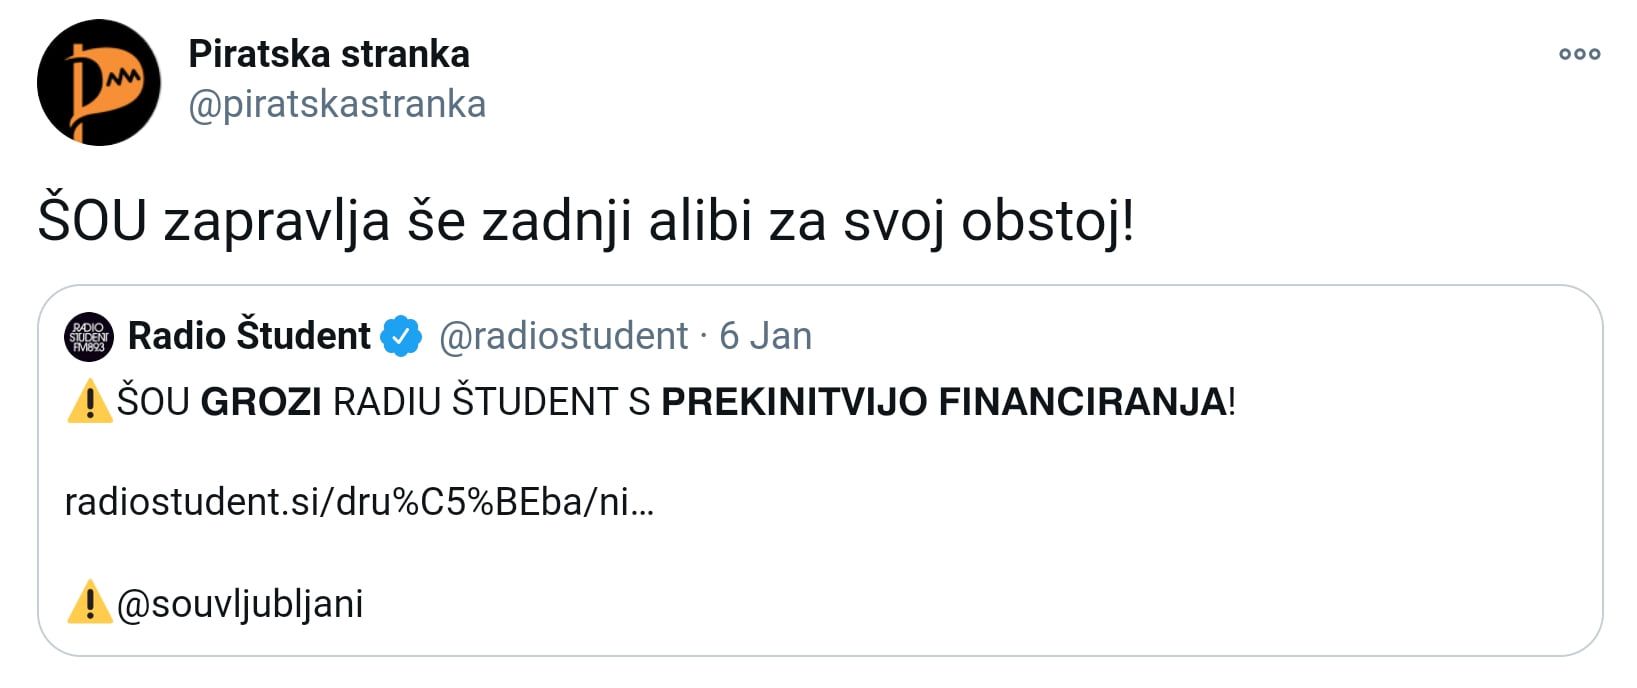Open the 6 Jan timestamp link
The height and width of the screenshot is (688, 1637).
[767, 336]
